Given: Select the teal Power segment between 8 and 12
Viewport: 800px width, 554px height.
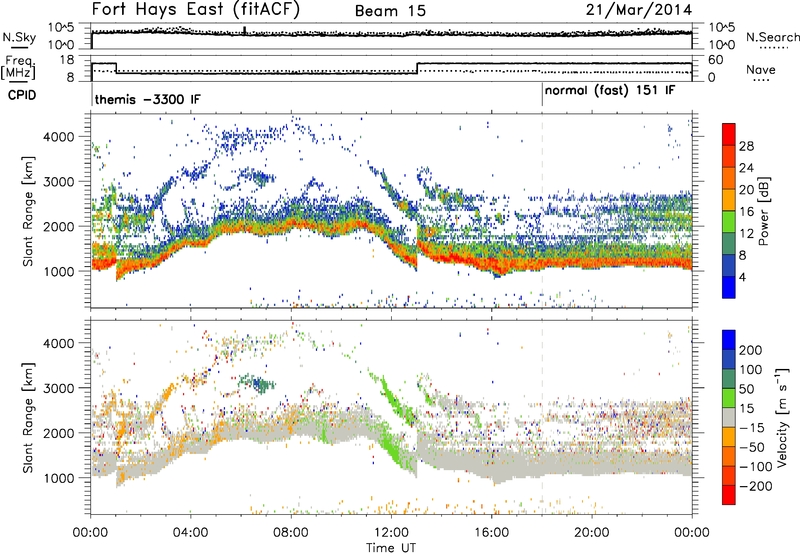Looking at the screenshot, I should click(x=729, y=243).
